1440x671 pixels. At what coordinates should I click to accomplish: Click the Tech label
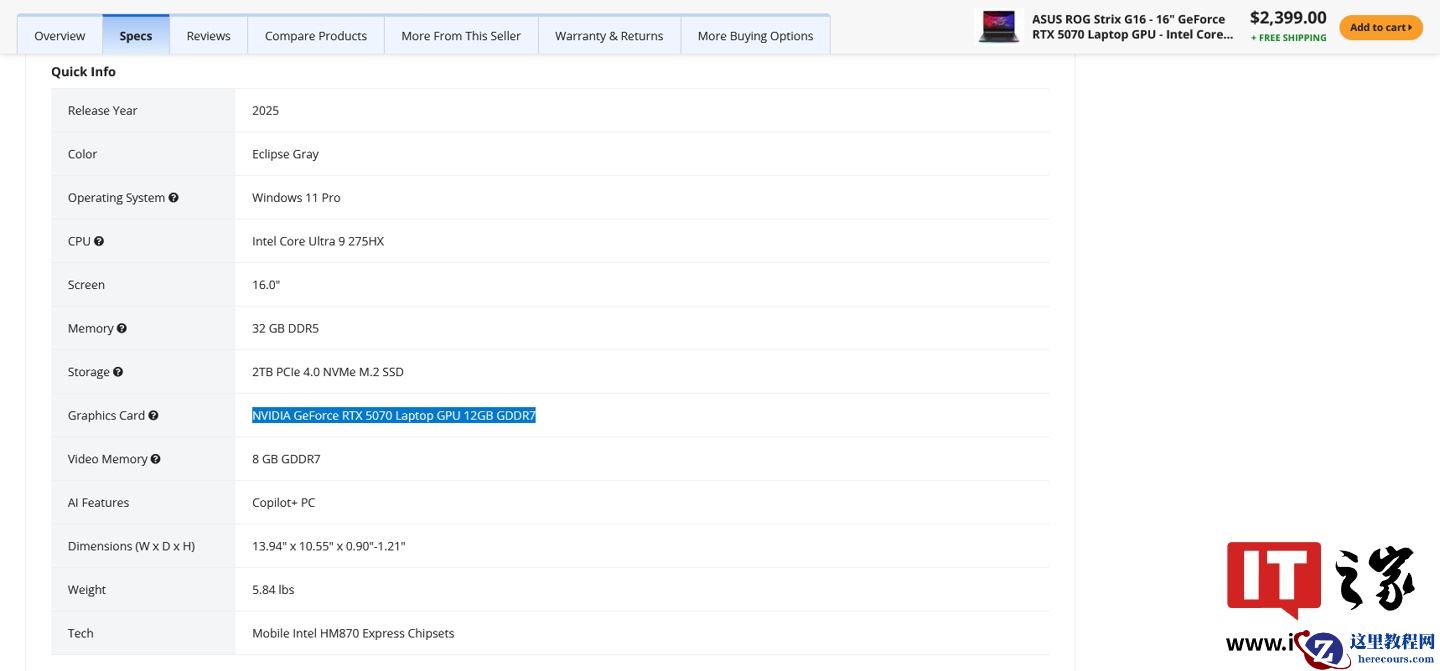tap(81, 633)
